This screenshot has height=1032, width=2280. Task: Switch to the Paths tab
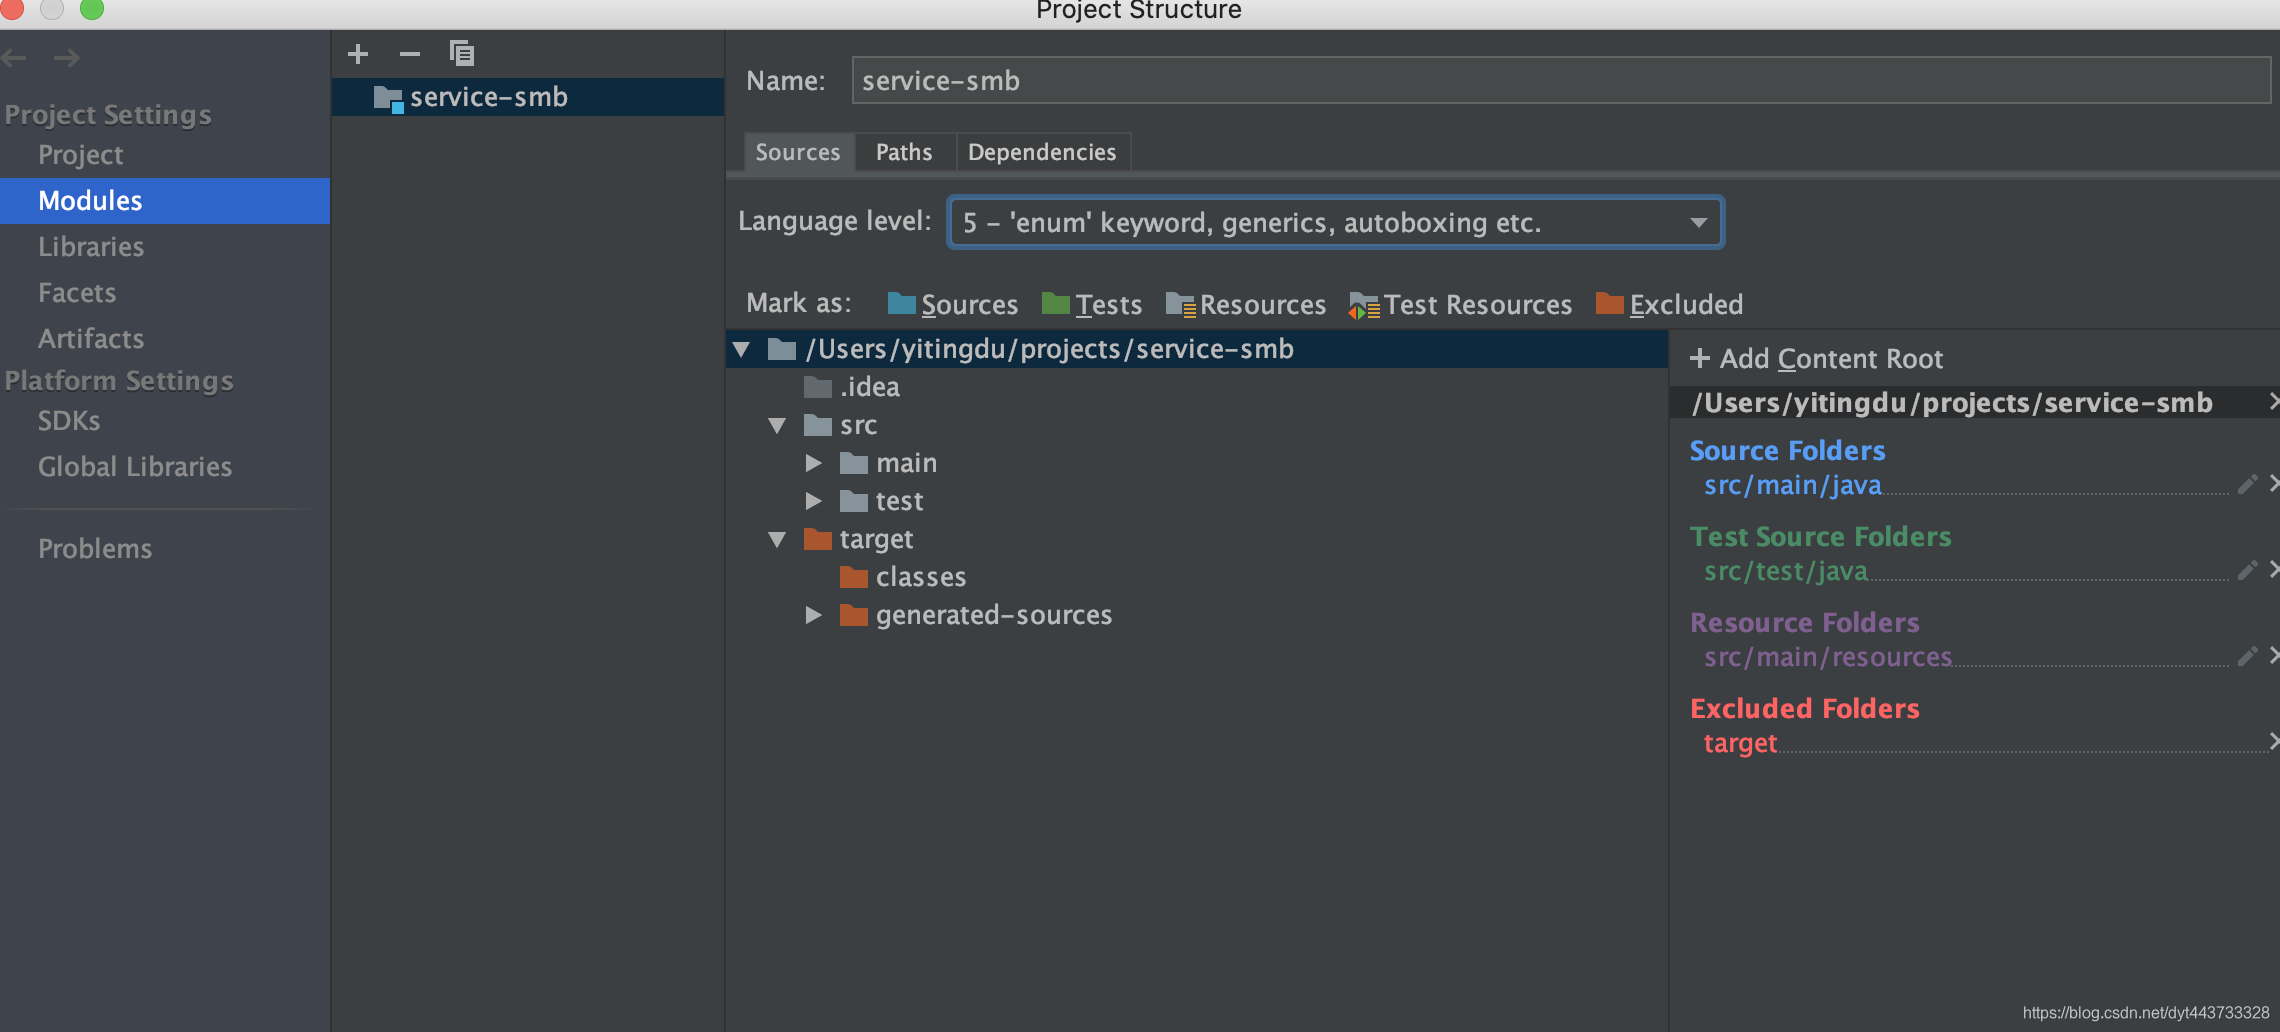(x=903, y=151)
